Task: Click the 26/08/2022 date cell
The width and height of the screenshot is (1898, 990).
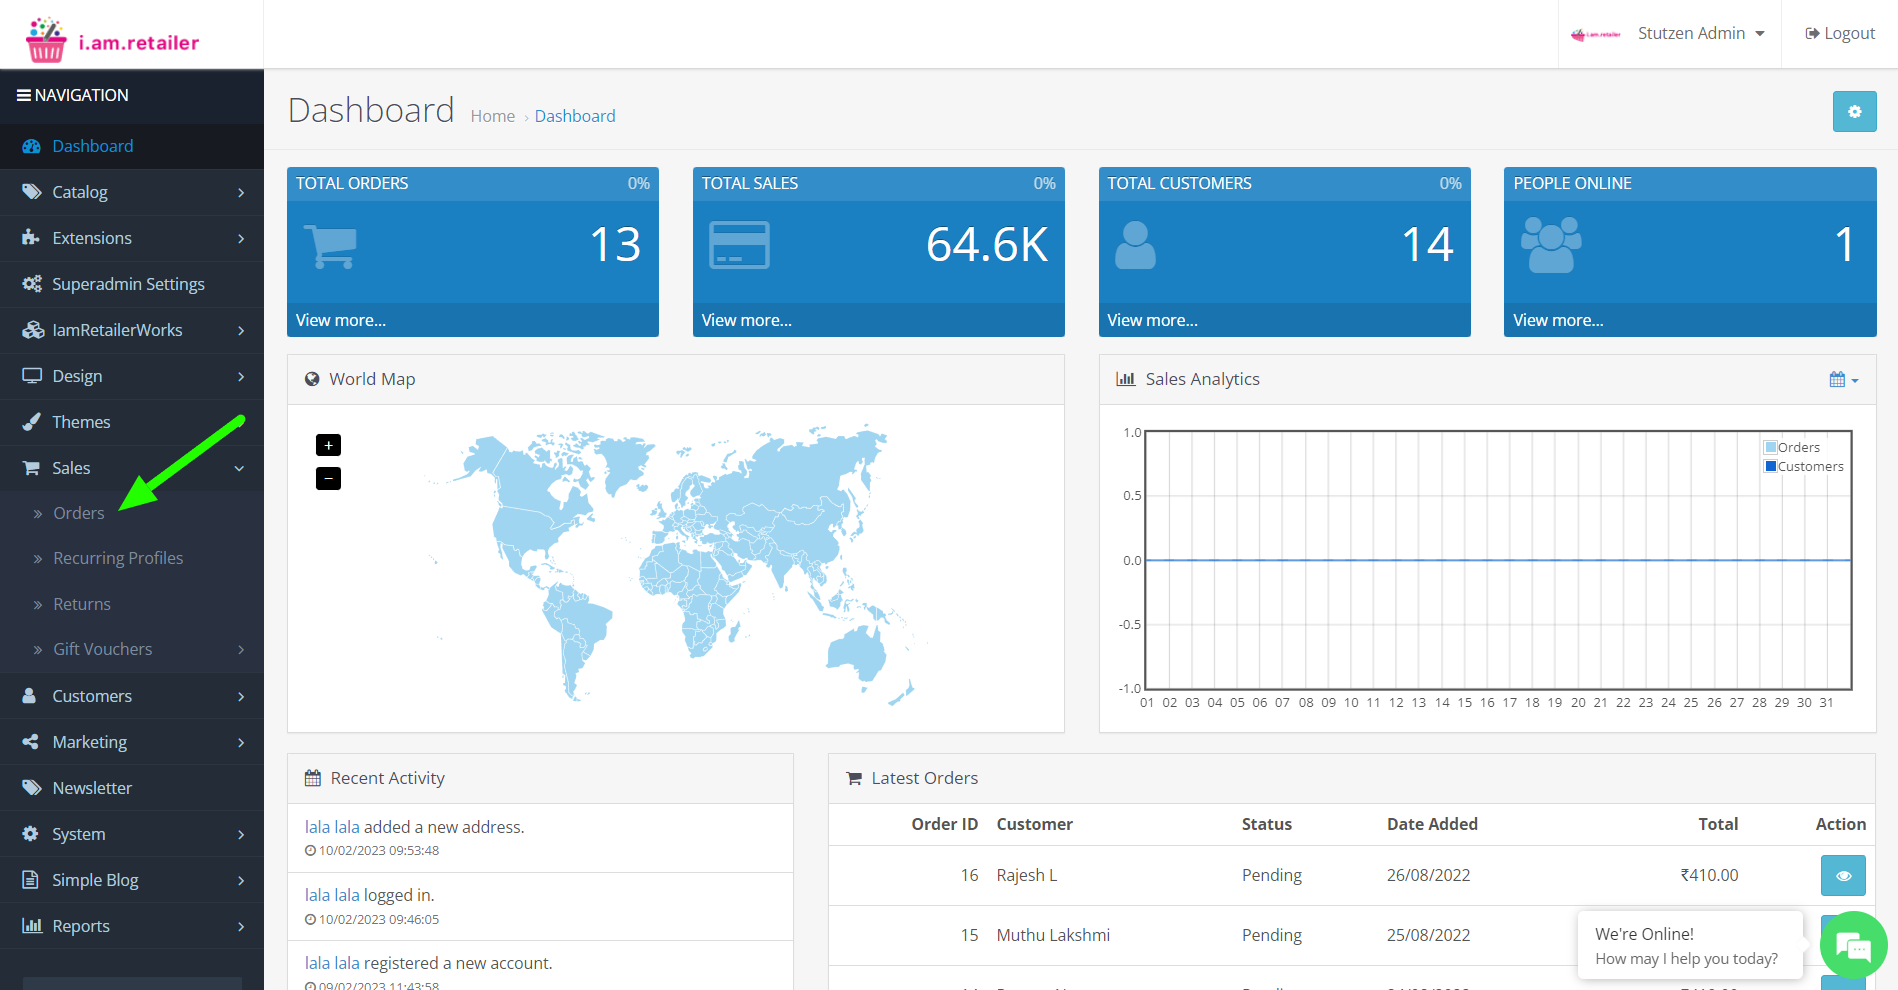Action: coord(1429,875)
